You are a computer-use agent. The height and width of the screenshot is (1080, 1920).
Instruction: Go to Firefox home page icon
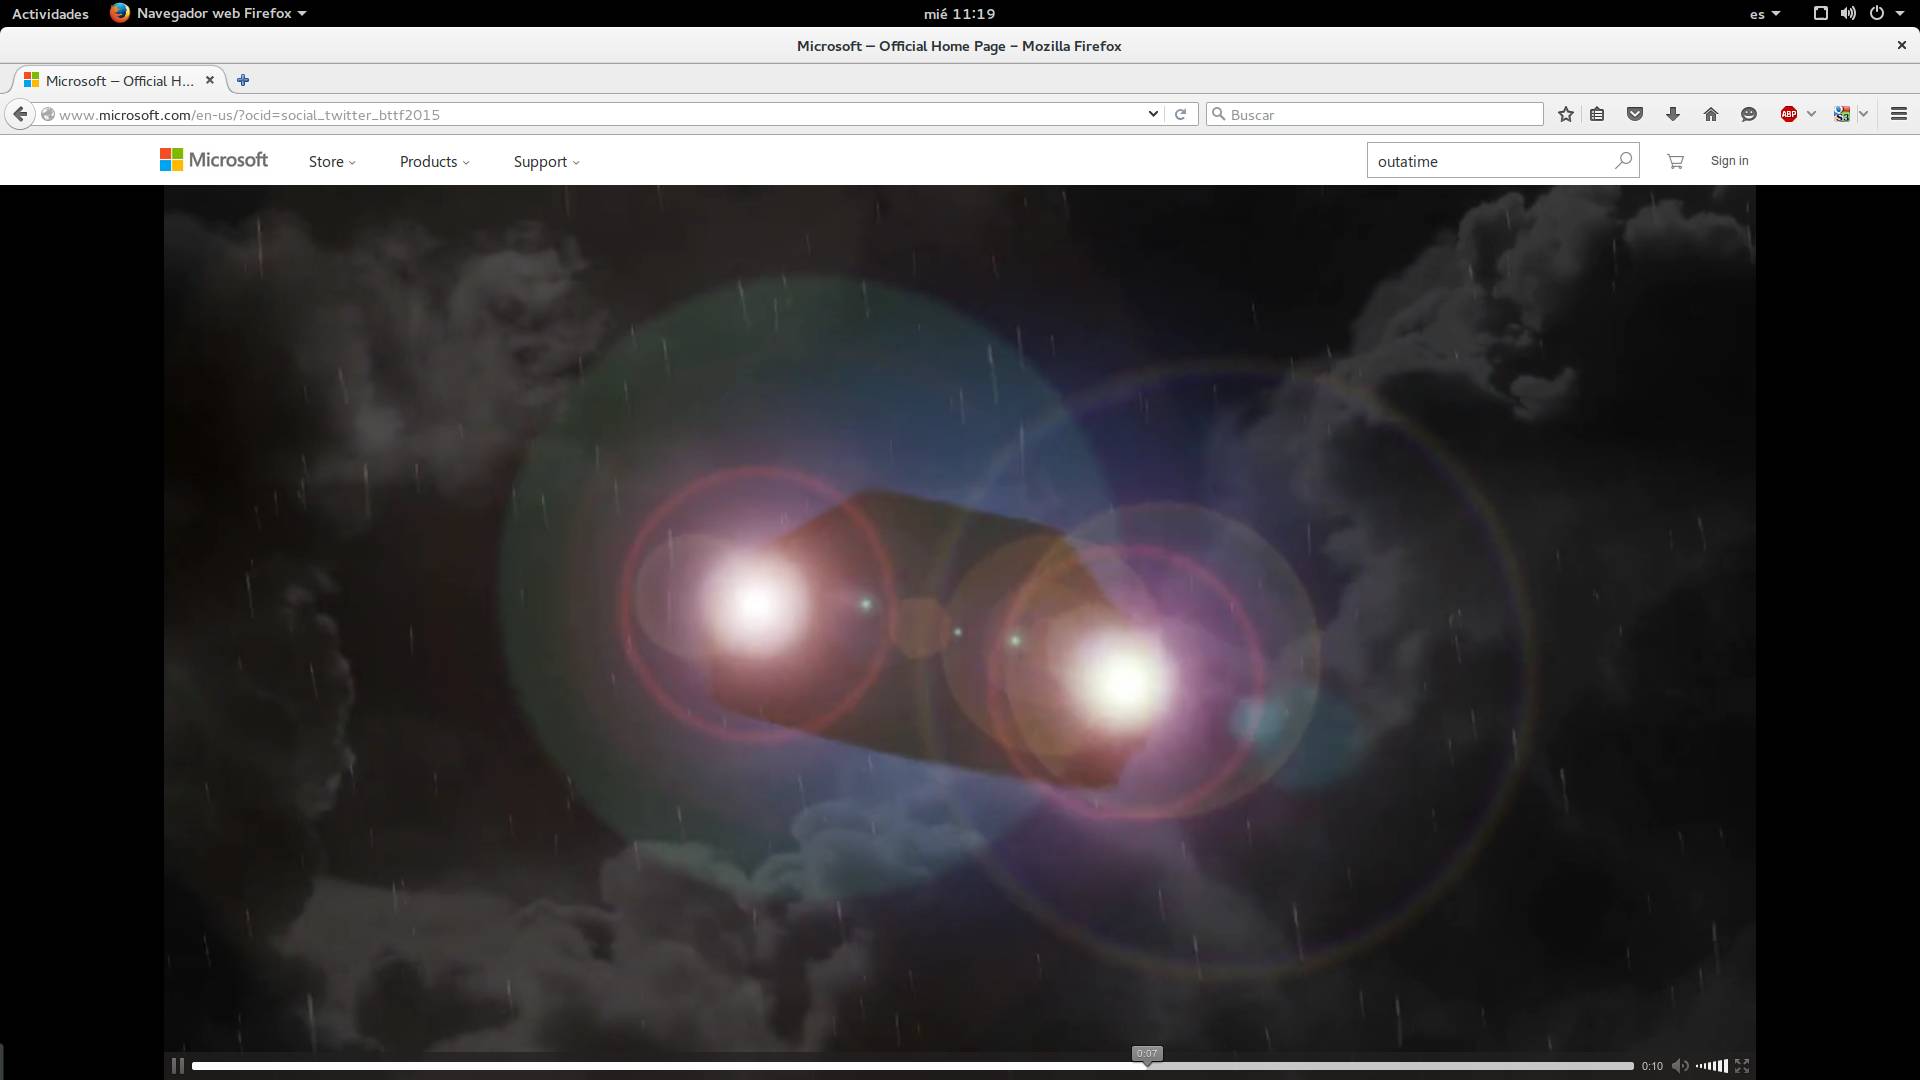(1711, 114)
